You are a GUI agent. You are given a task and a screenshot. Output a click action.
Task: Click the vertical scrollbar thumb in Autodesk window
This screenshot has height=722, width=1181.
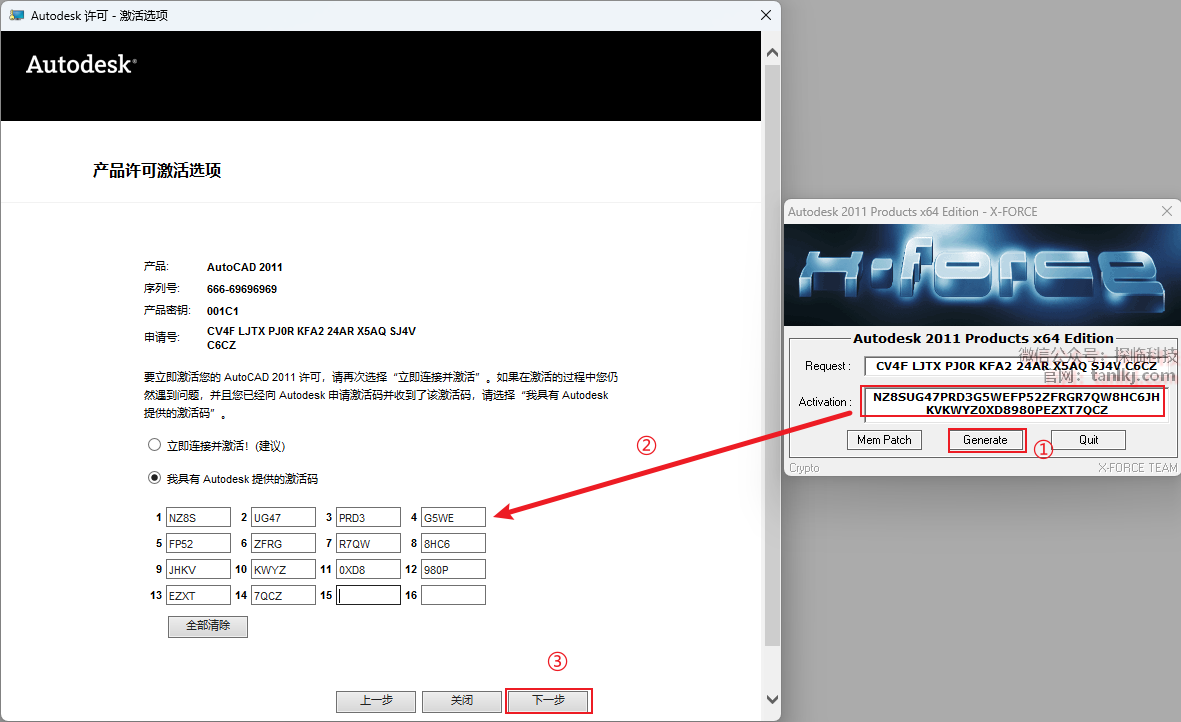[x=772, y=355]
